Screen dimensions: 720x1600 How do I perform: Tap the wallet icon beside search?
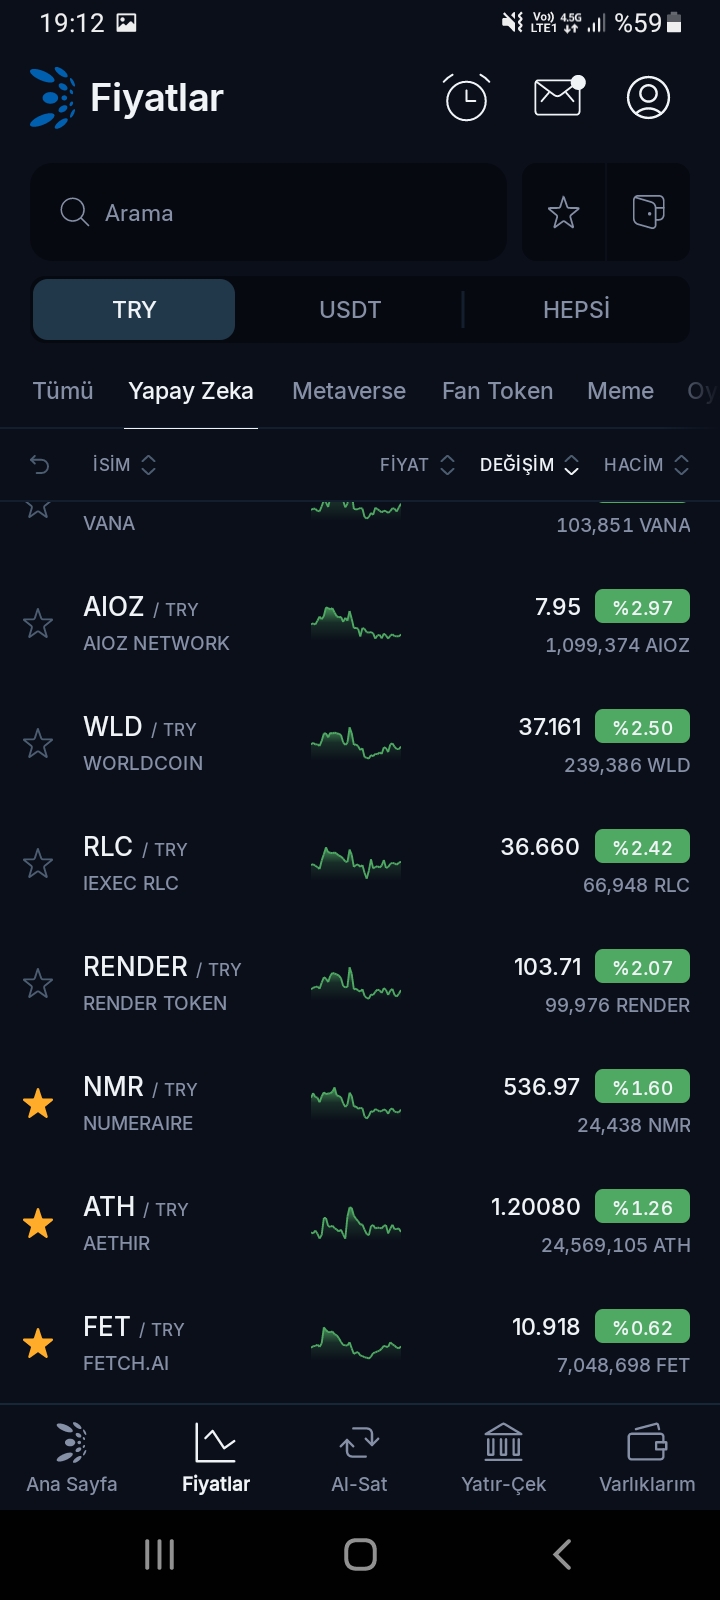pos(649,212)
